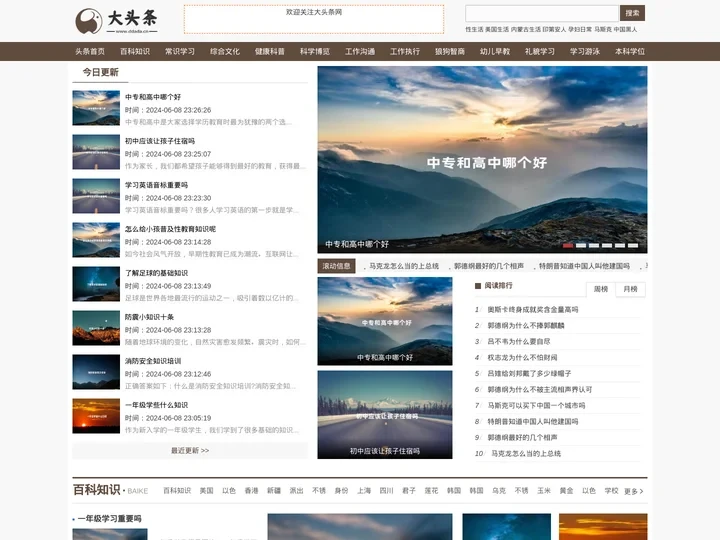Open article 学习英语音标重要吗 title
Screen dimensions: 720x540
click(157, 185)
